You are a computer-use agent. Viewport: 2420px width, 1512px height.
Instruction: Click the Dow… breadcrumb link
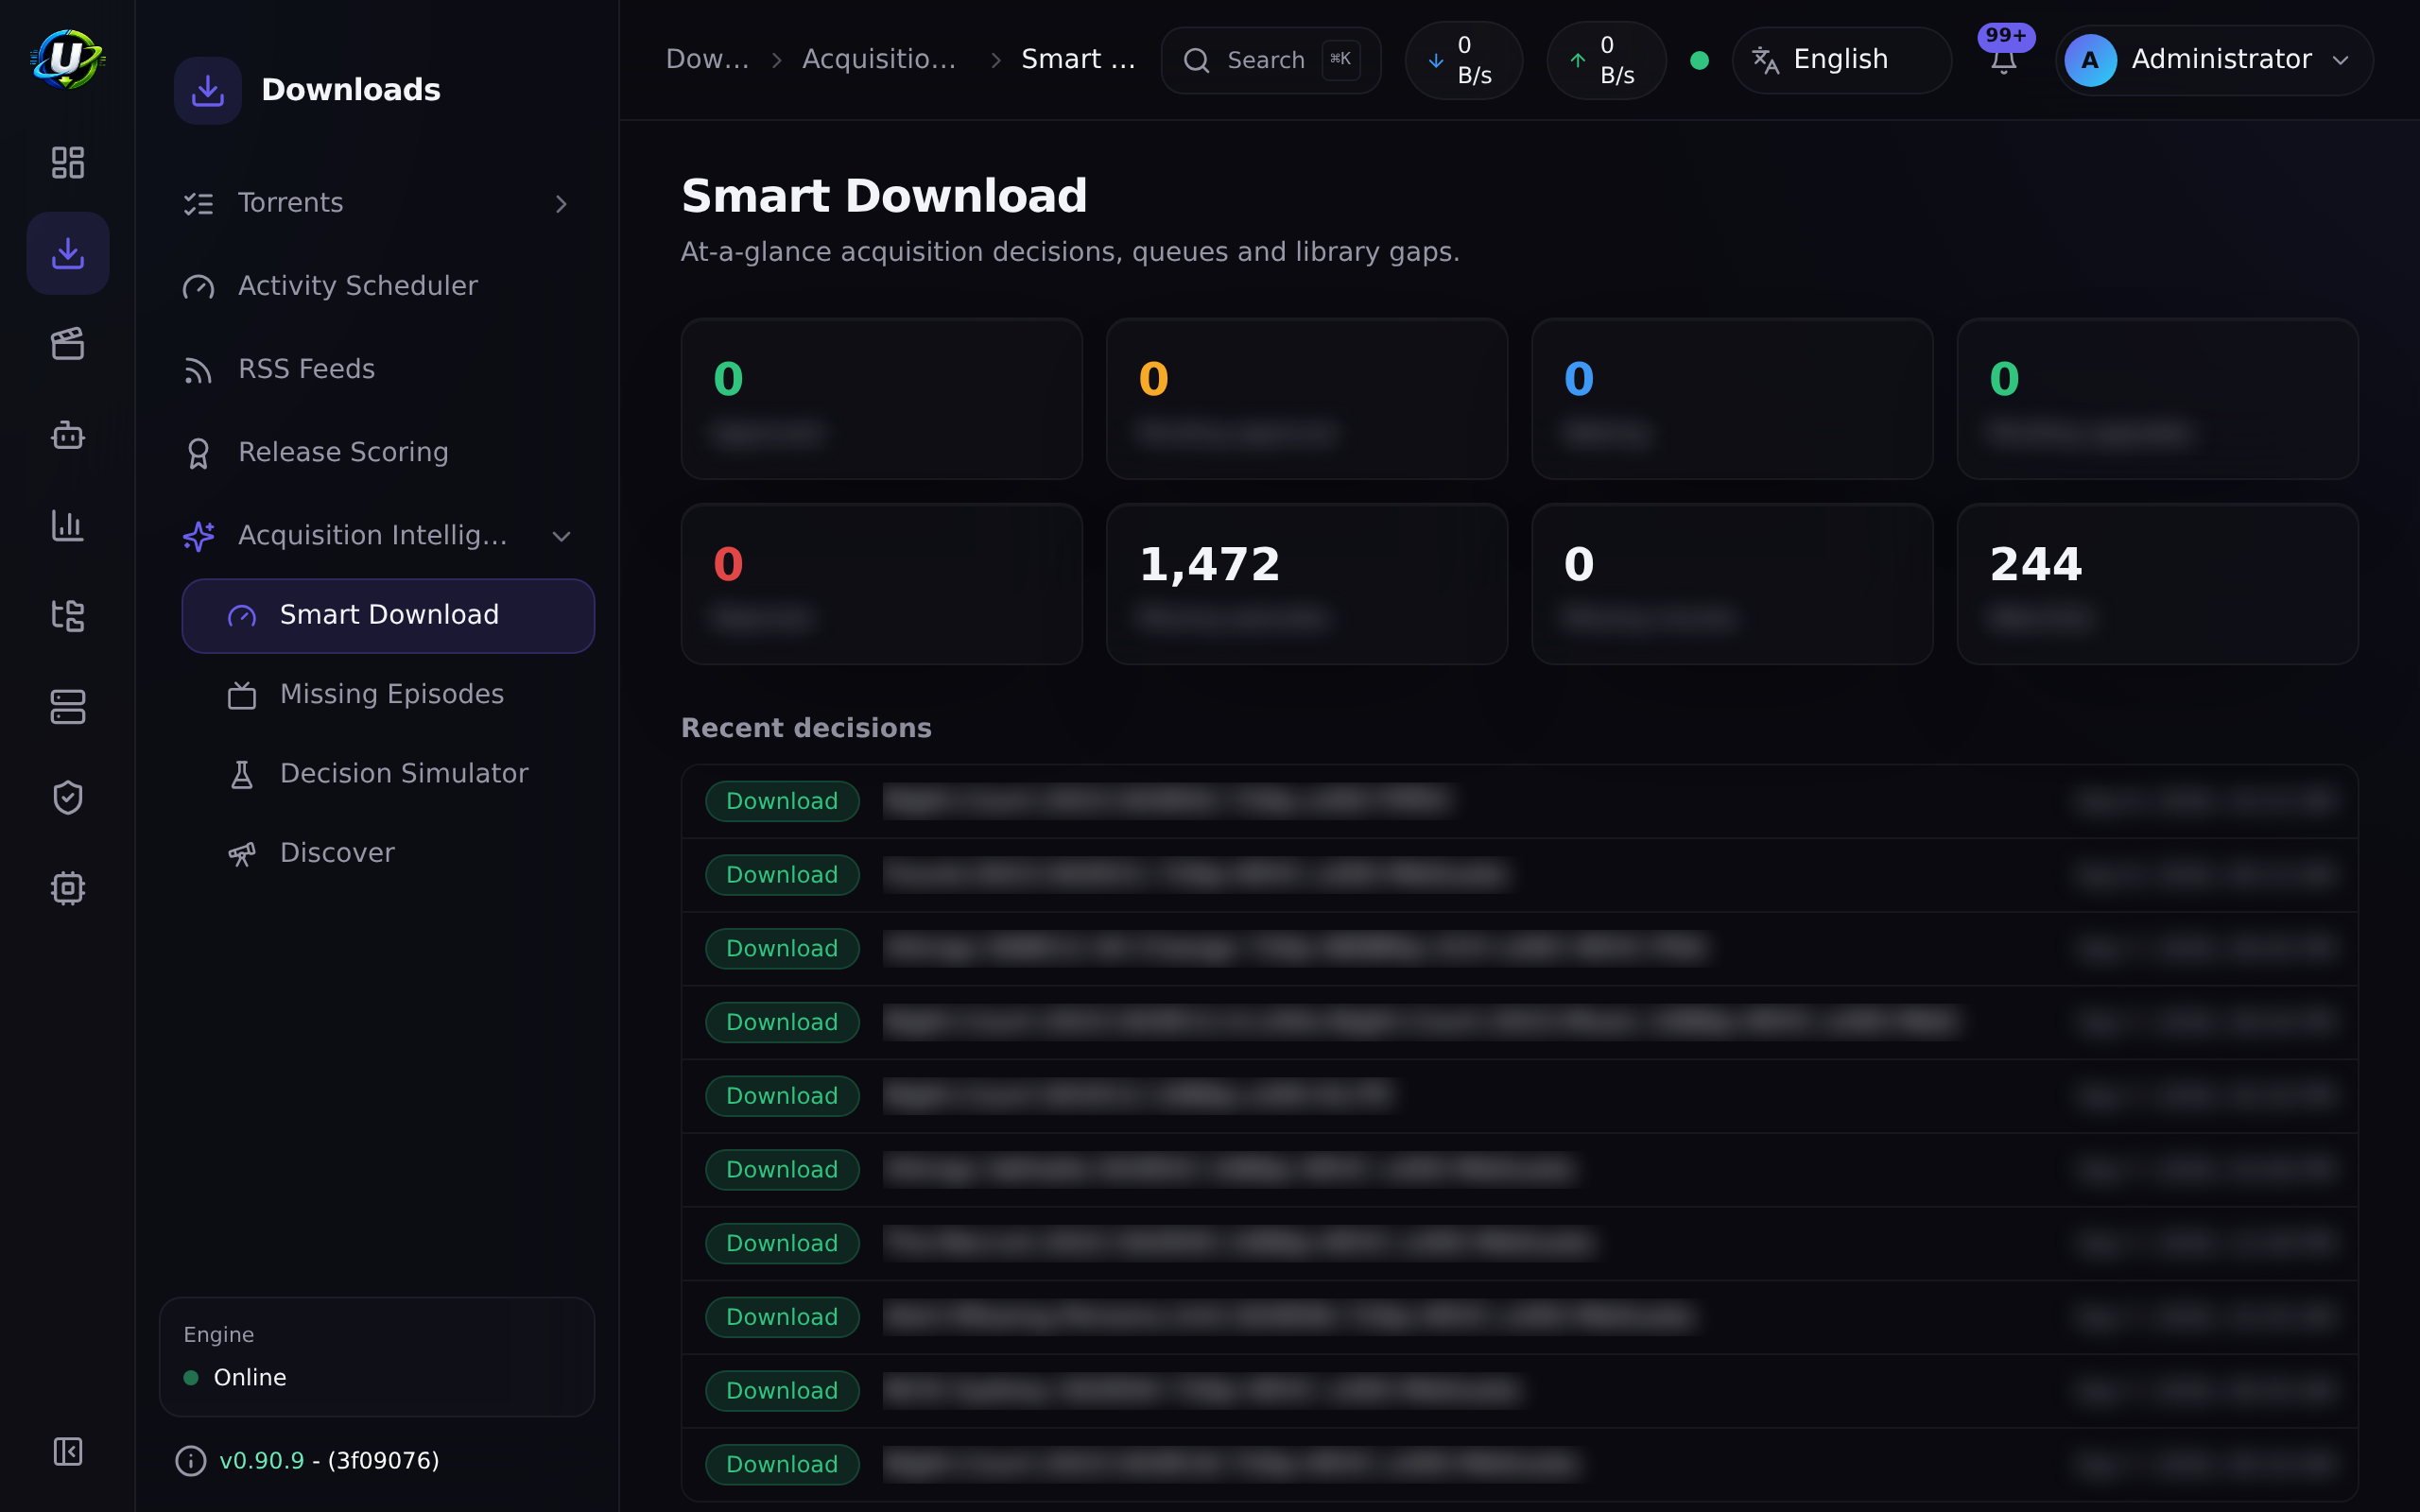(x=707, y=60)
